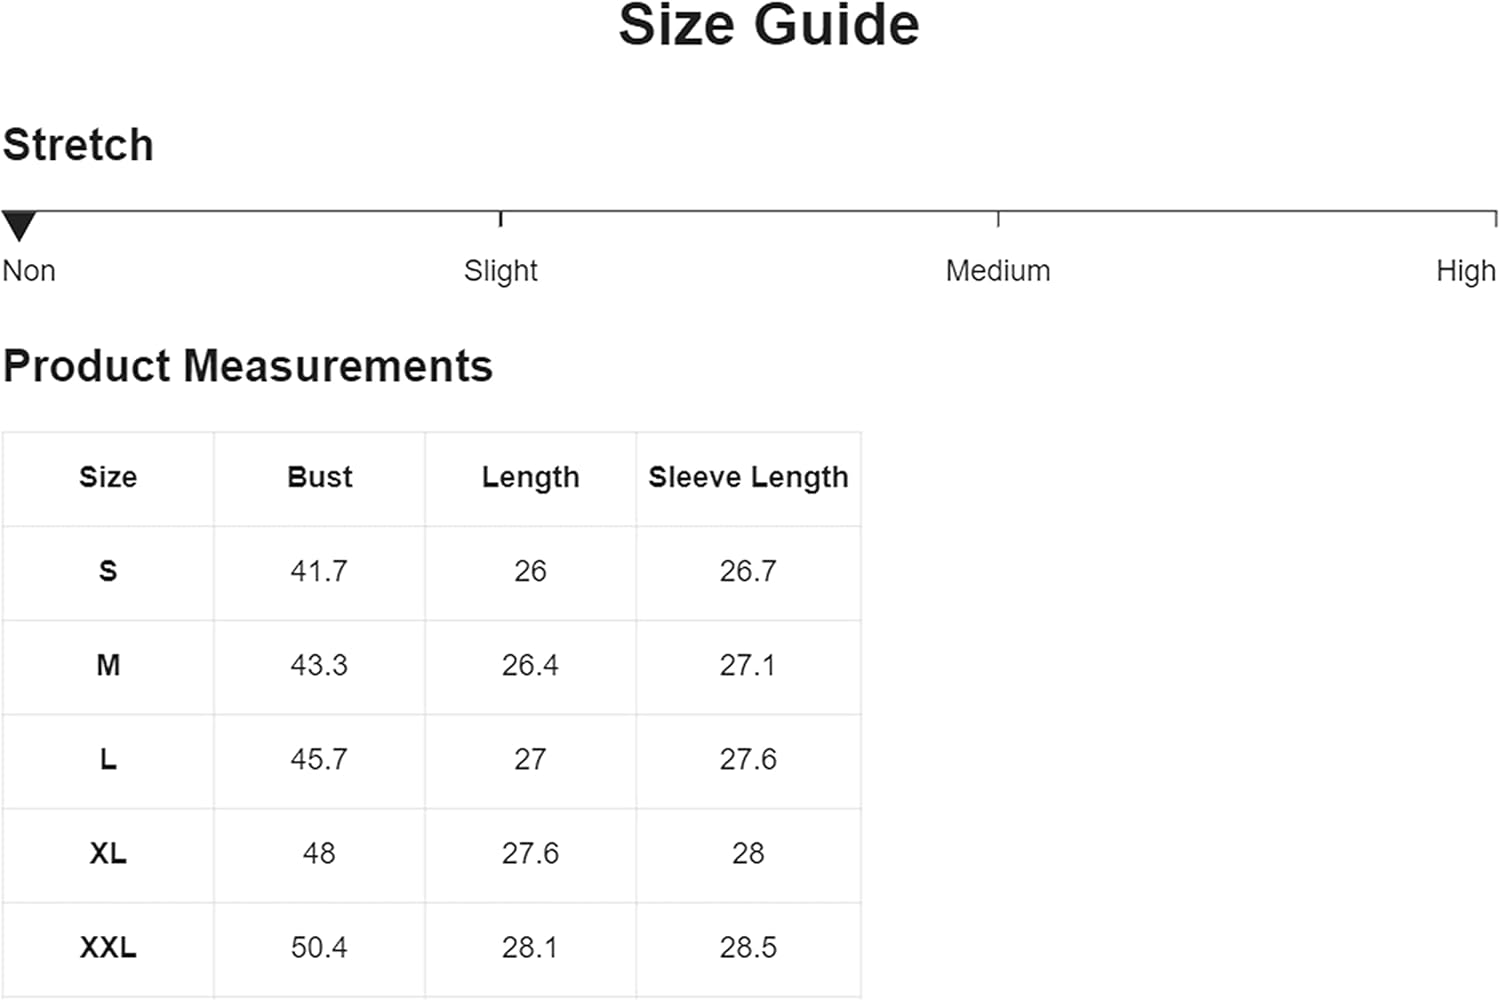Click the Slight stretch label
This screenshot has height=1000, width=1500.
(x=500, y=271)
